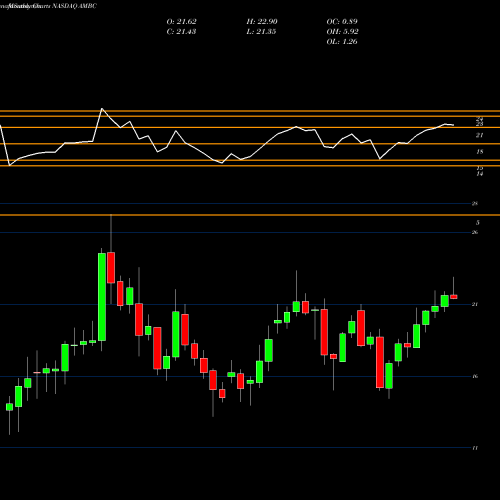Click the tallest green candlestick body

pos(102,297)
